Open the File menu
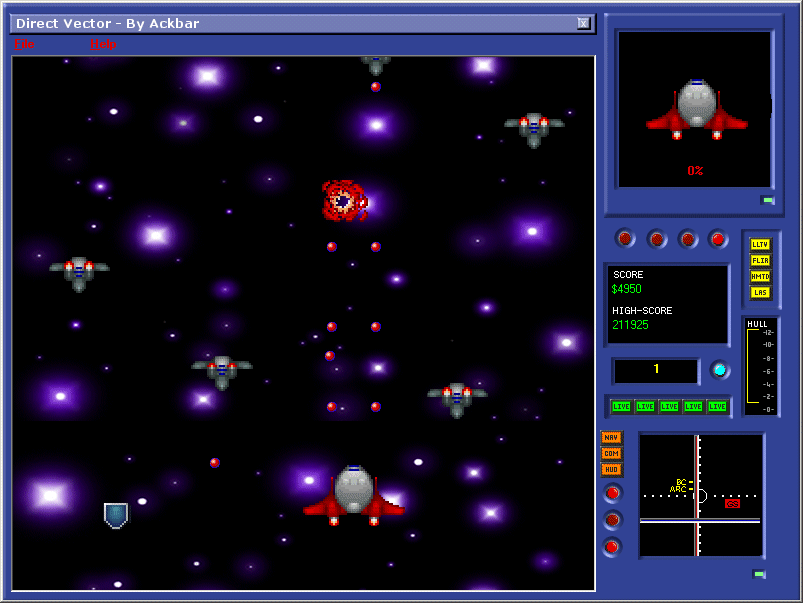Screen dimensions: 803x603 click(24, 44)
